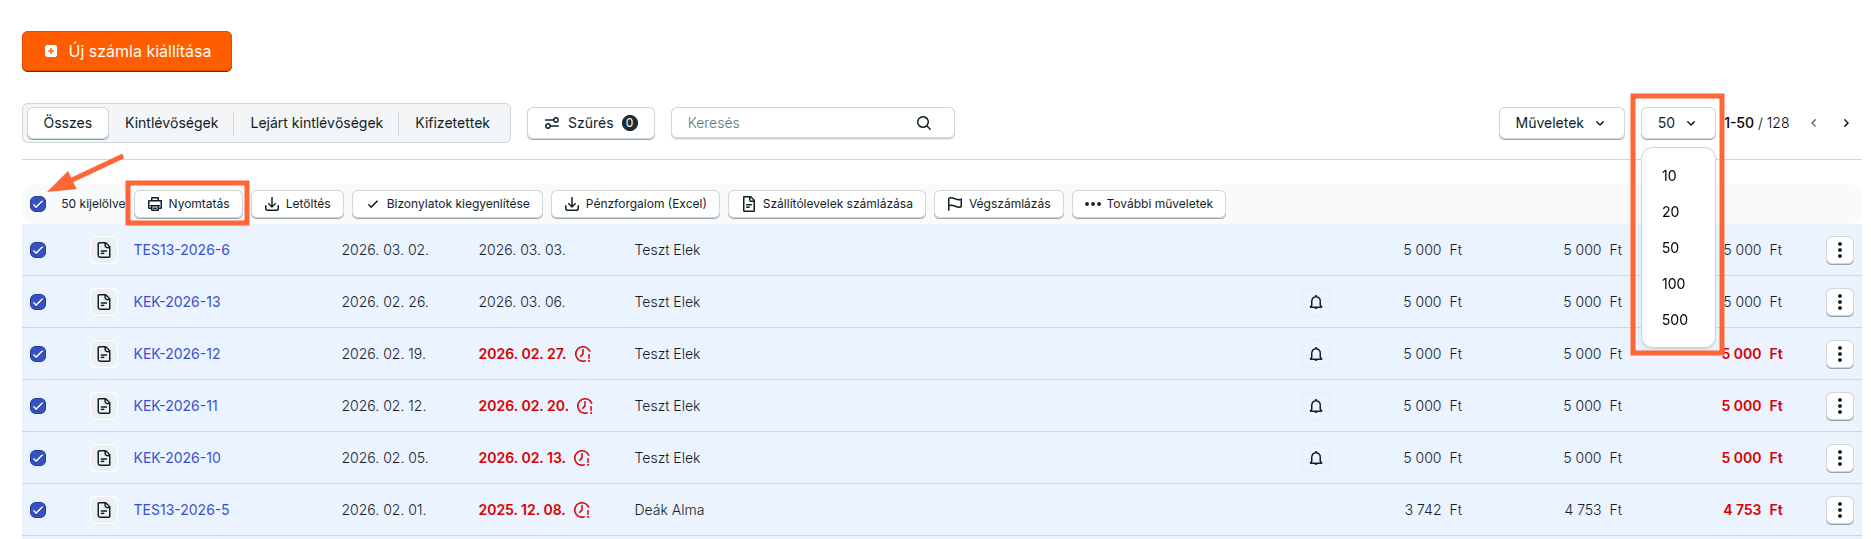Switch to the Kintlévőségek tab
Image resolution: width=1871 pixels, height=539 pixels.
[171, 123]
